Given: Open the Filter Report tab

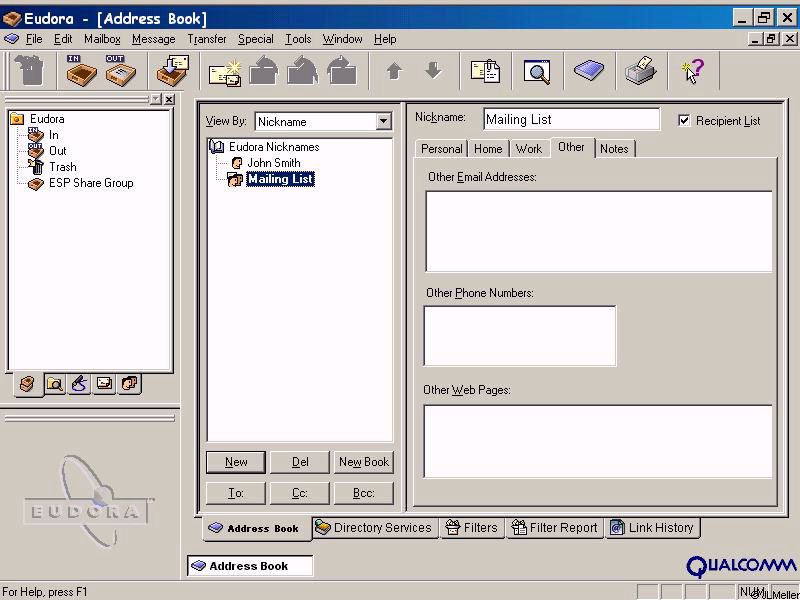Looking at the screenshot, I should tap(555, 528).
